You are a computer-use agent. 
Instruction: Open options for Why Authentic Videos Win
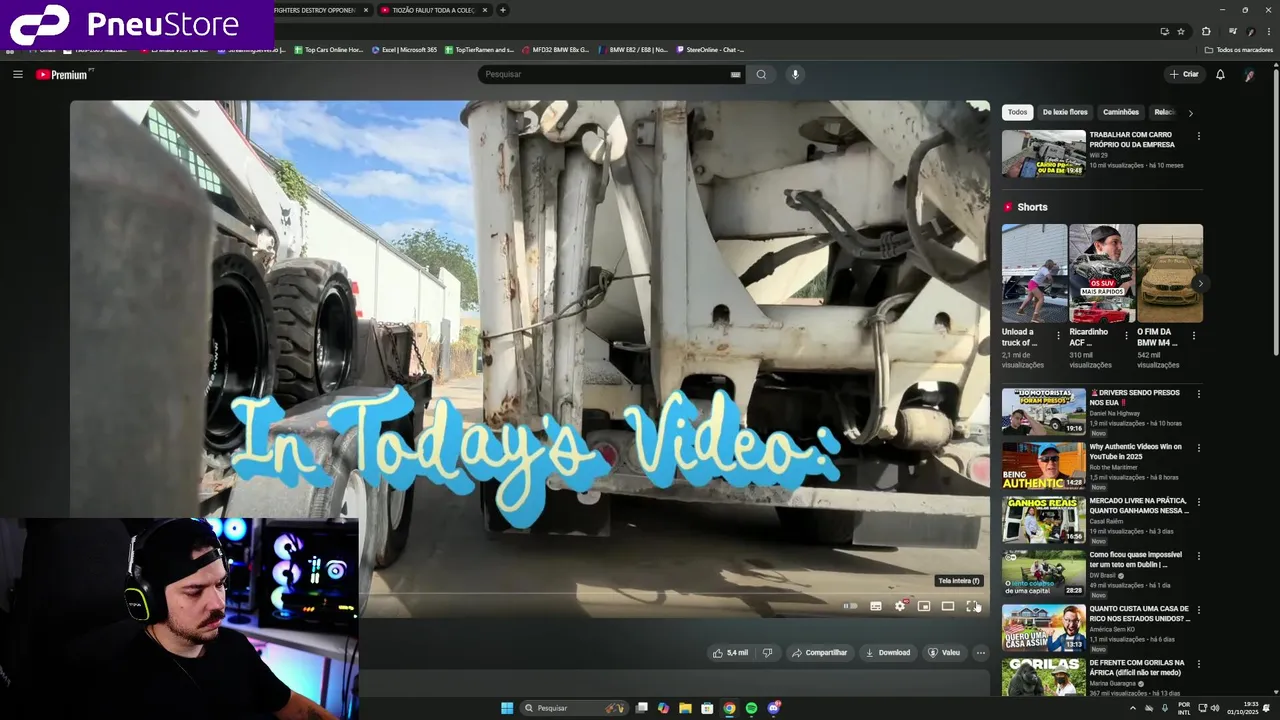click(1198, 448)
